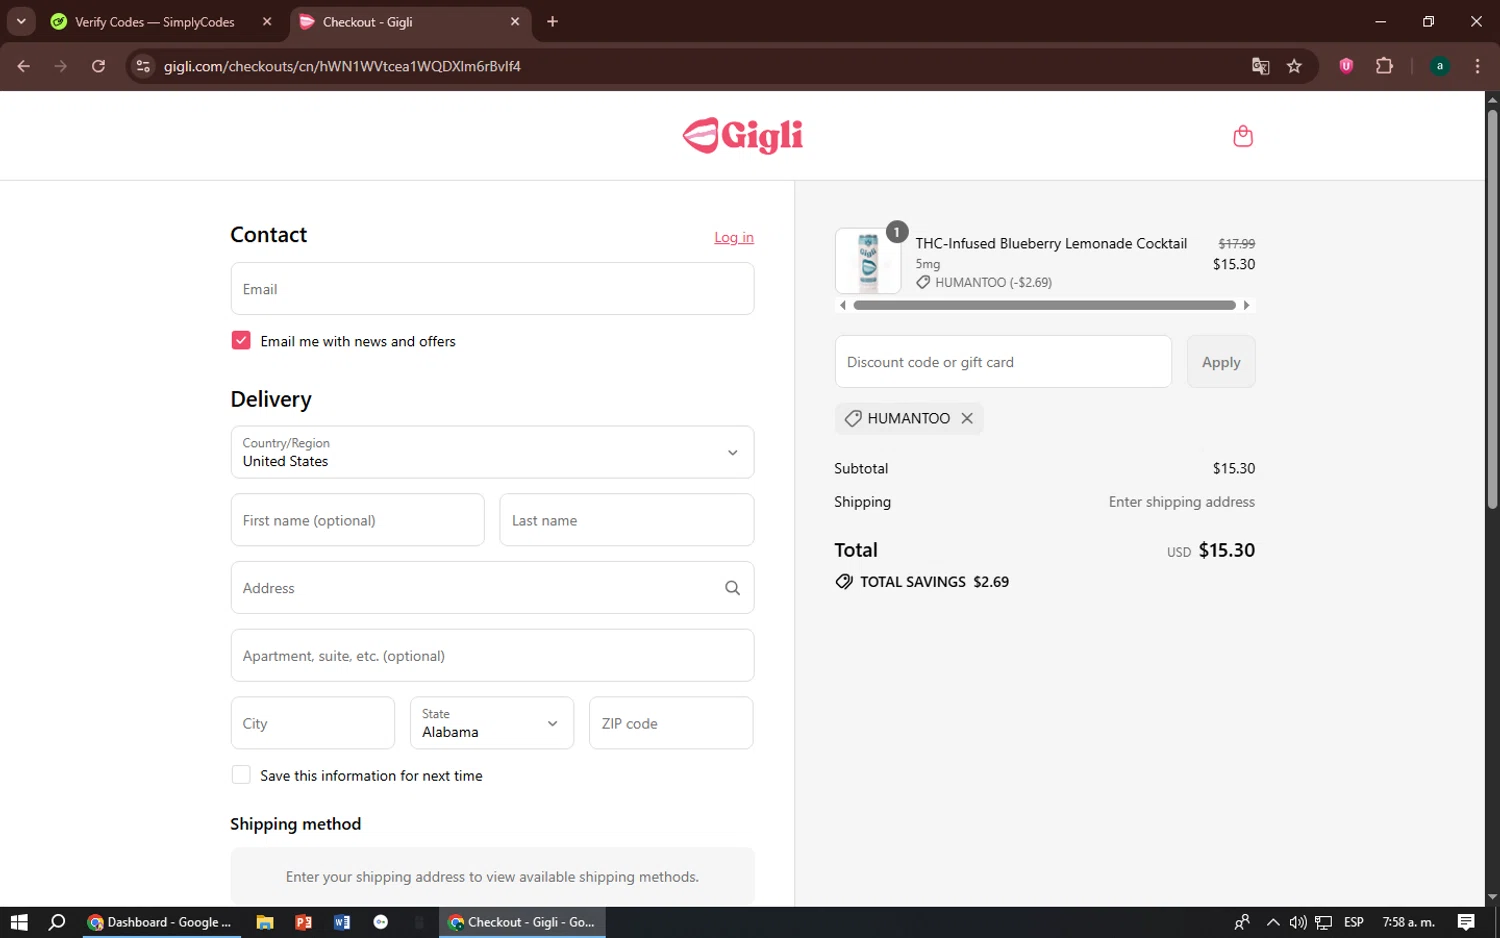Click the product horizontal scrollbar bar

(1044, 305)
